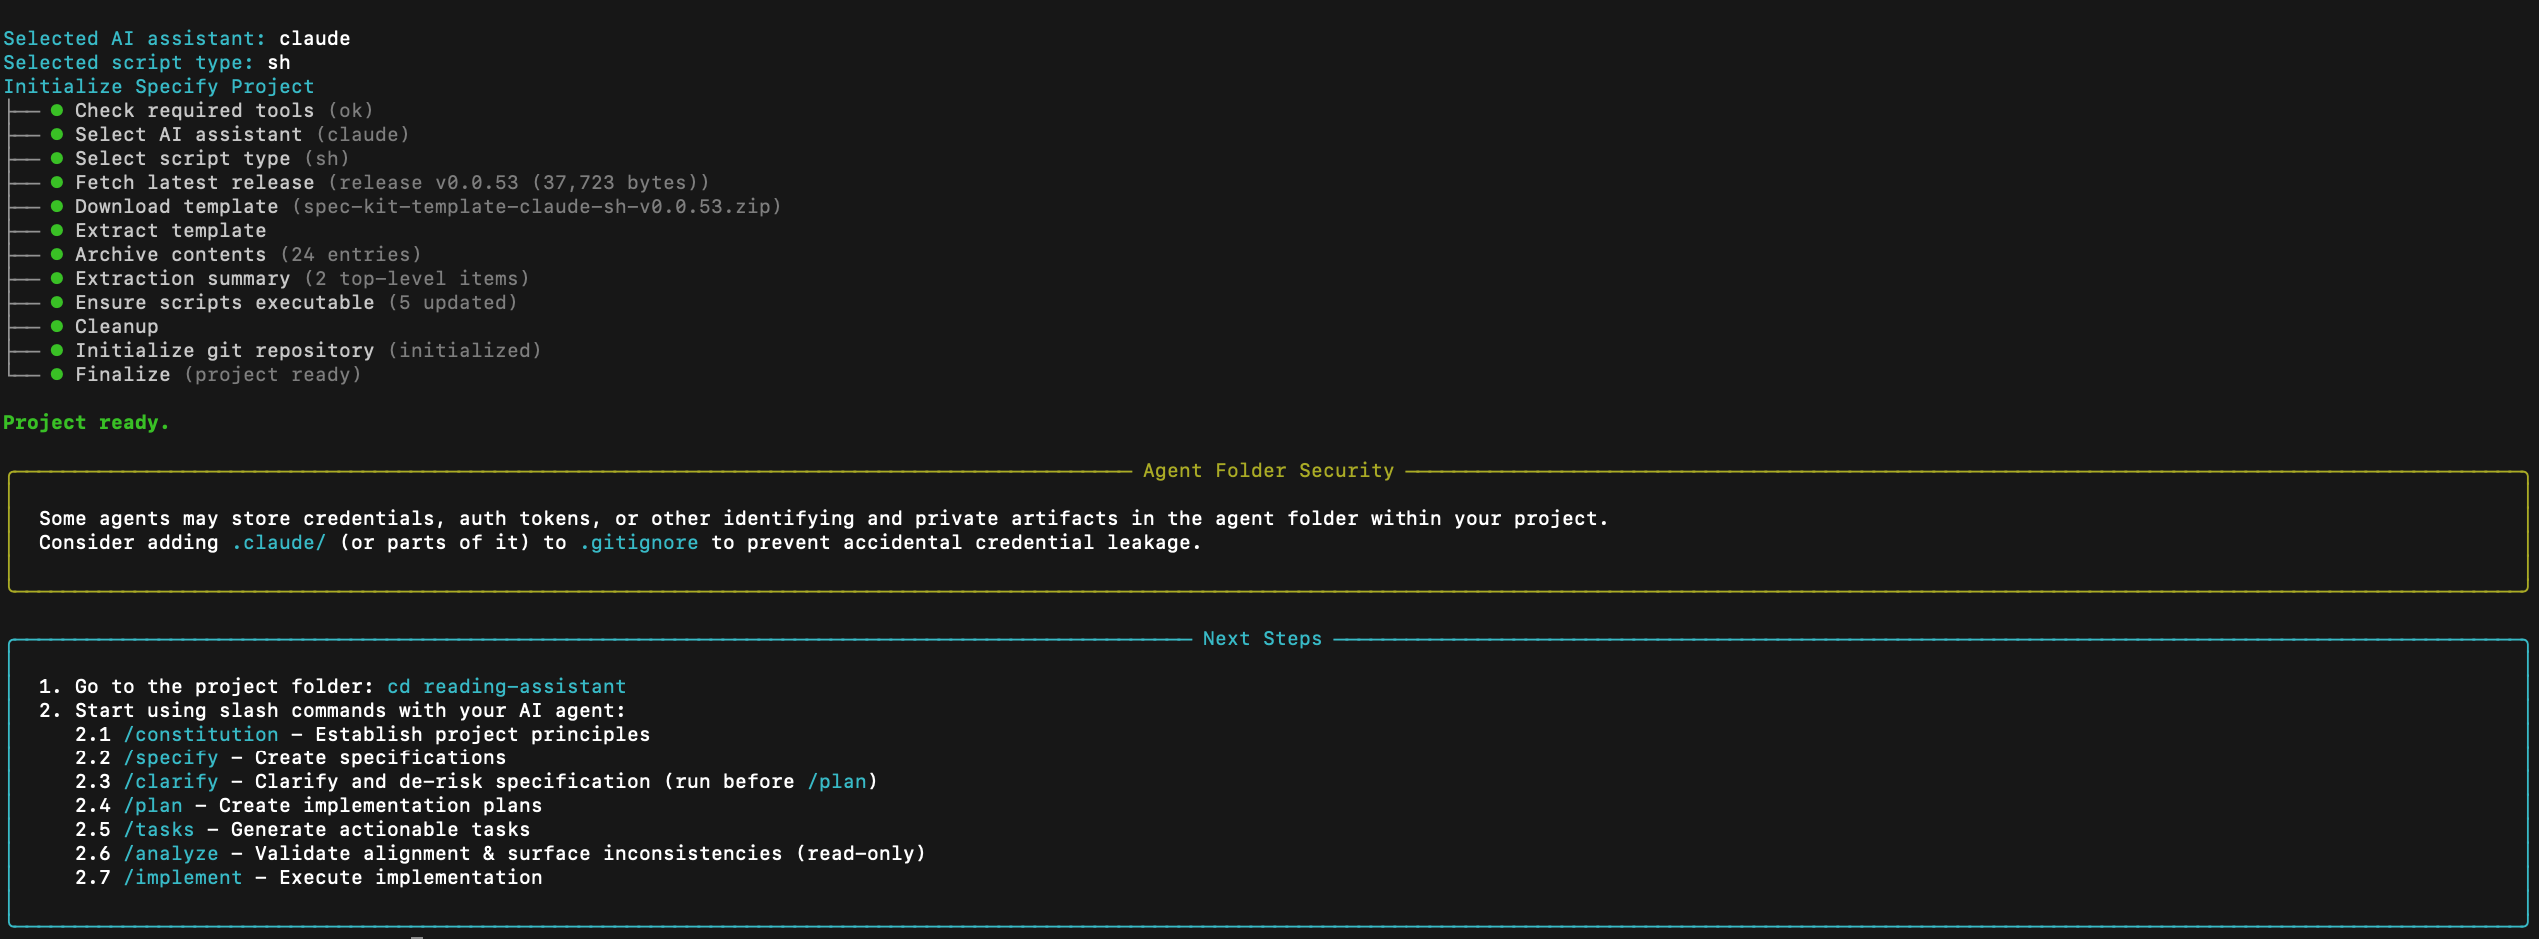The image size is (2539, 939).
Task: Click the /analyze slash command
Action: pos(171,854)
